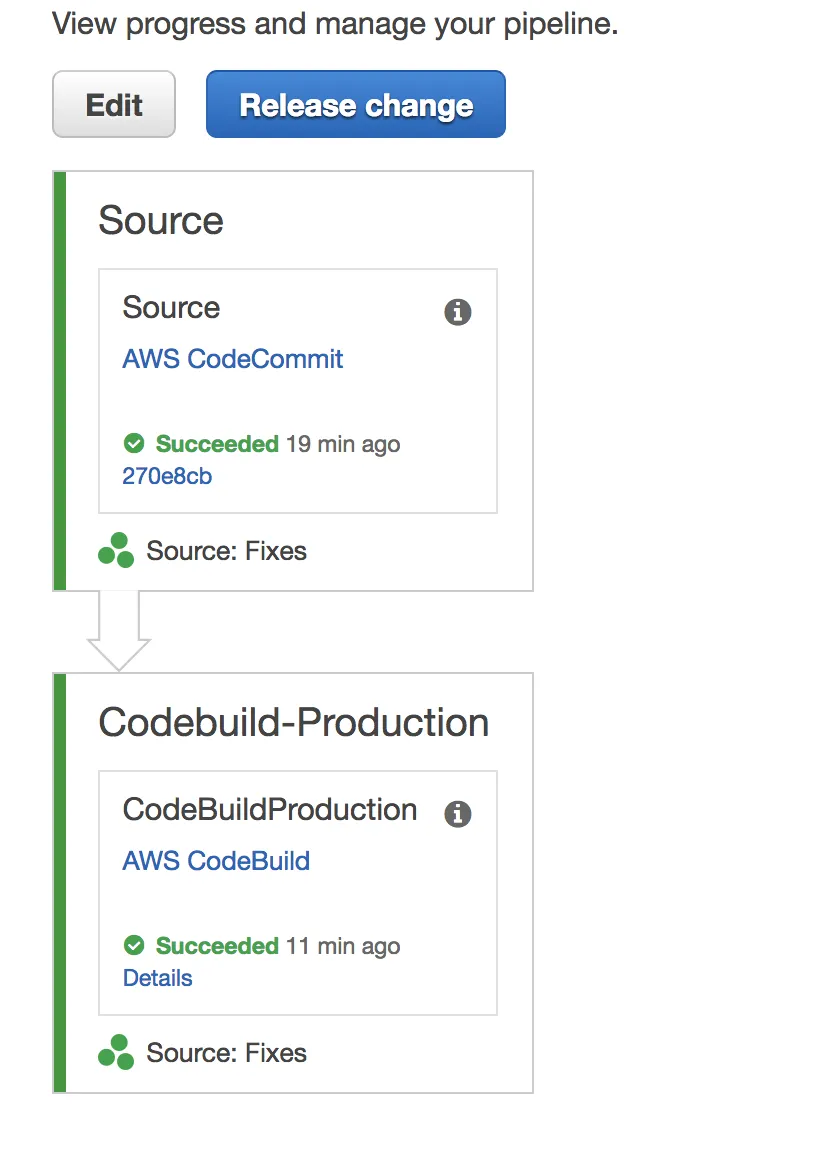Open commit 270e8cb
The image size is (816, 1150).
tap(167, 476)
